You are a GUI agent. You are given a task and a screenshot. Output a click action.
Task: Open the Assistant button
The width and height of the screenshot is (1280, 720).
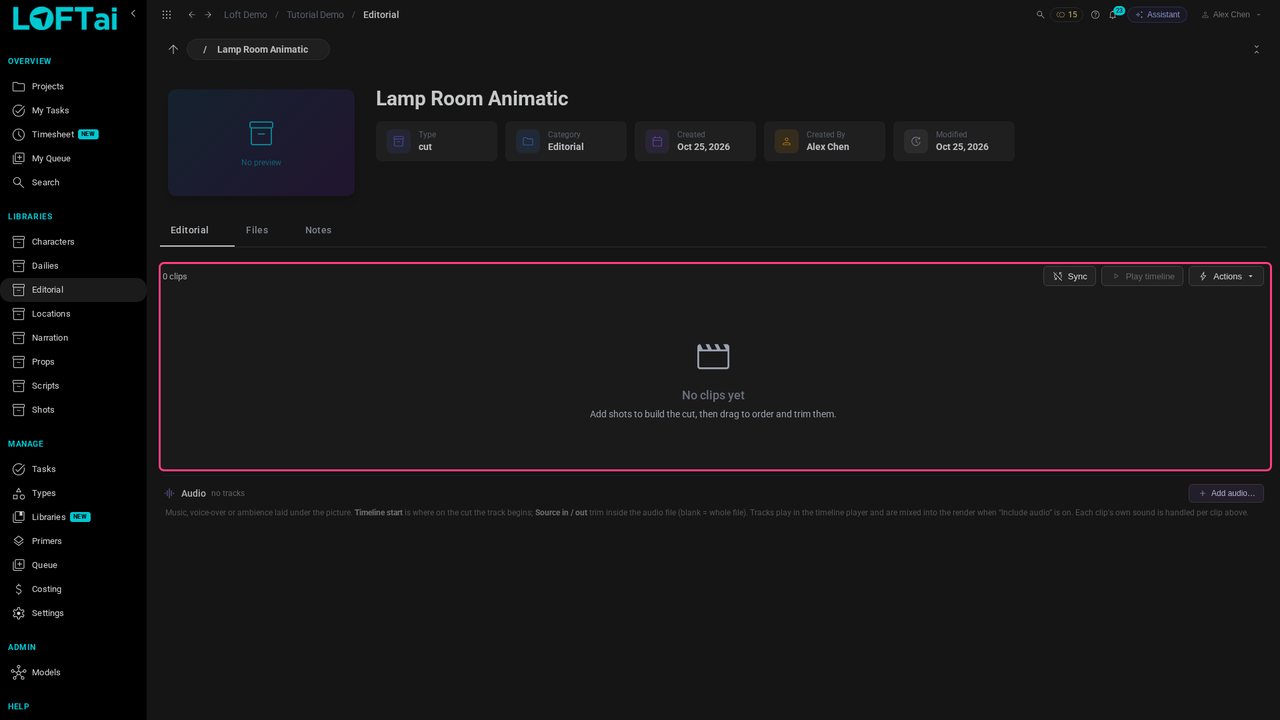(1158, 15)
